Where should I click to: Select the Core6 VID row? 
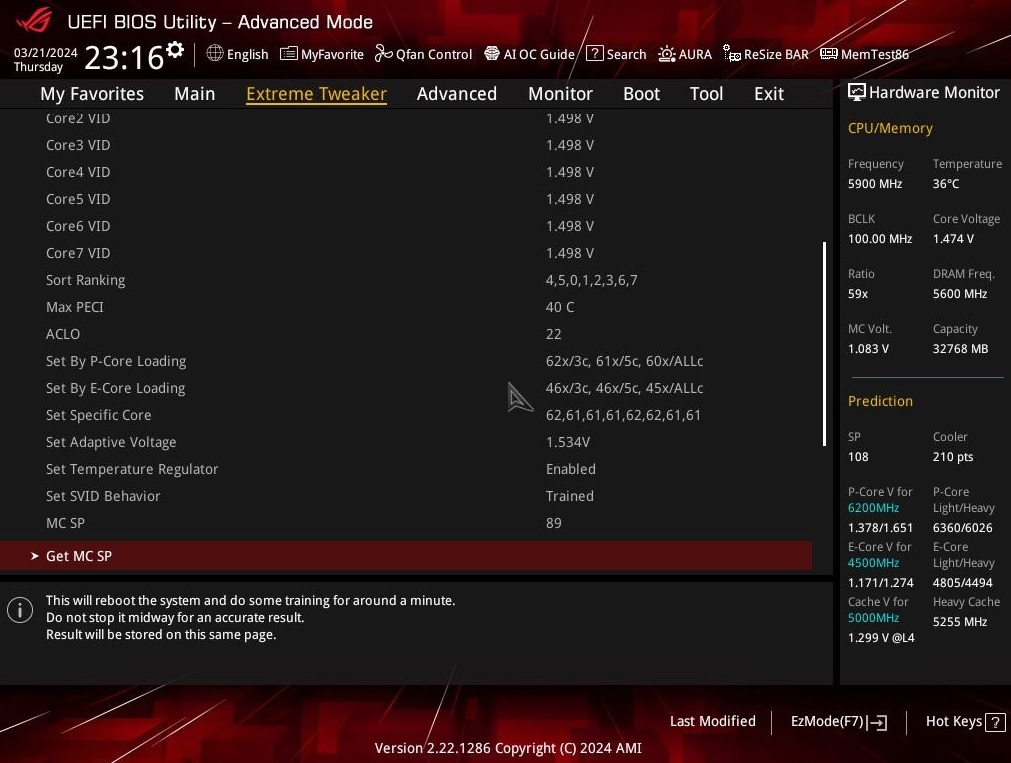coord(406,226)
